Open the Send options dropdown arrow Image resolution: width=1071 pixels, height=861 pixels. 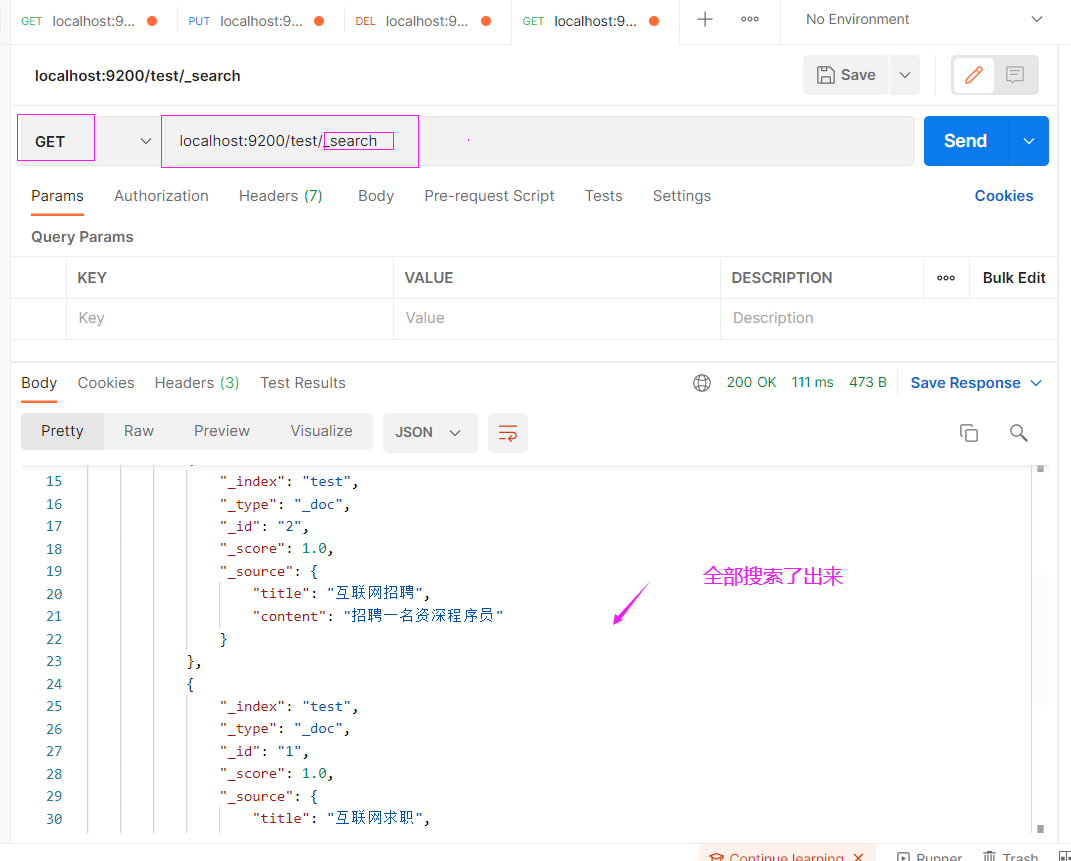click(1028, 141)
